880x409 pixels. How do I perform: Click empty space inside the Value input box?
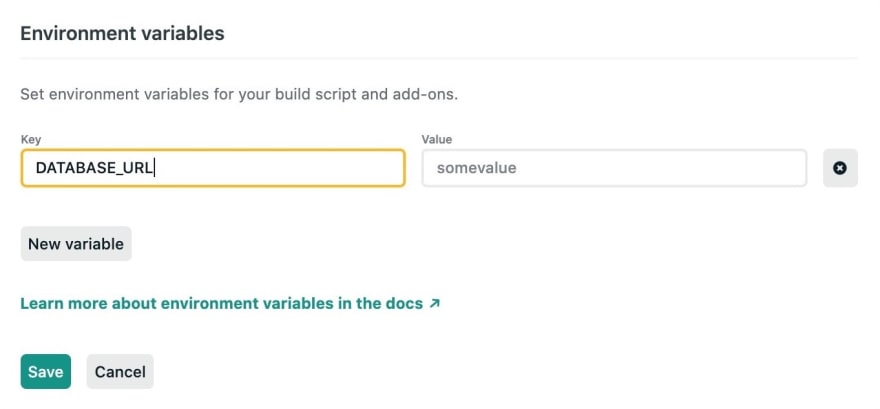click(662, 168)
